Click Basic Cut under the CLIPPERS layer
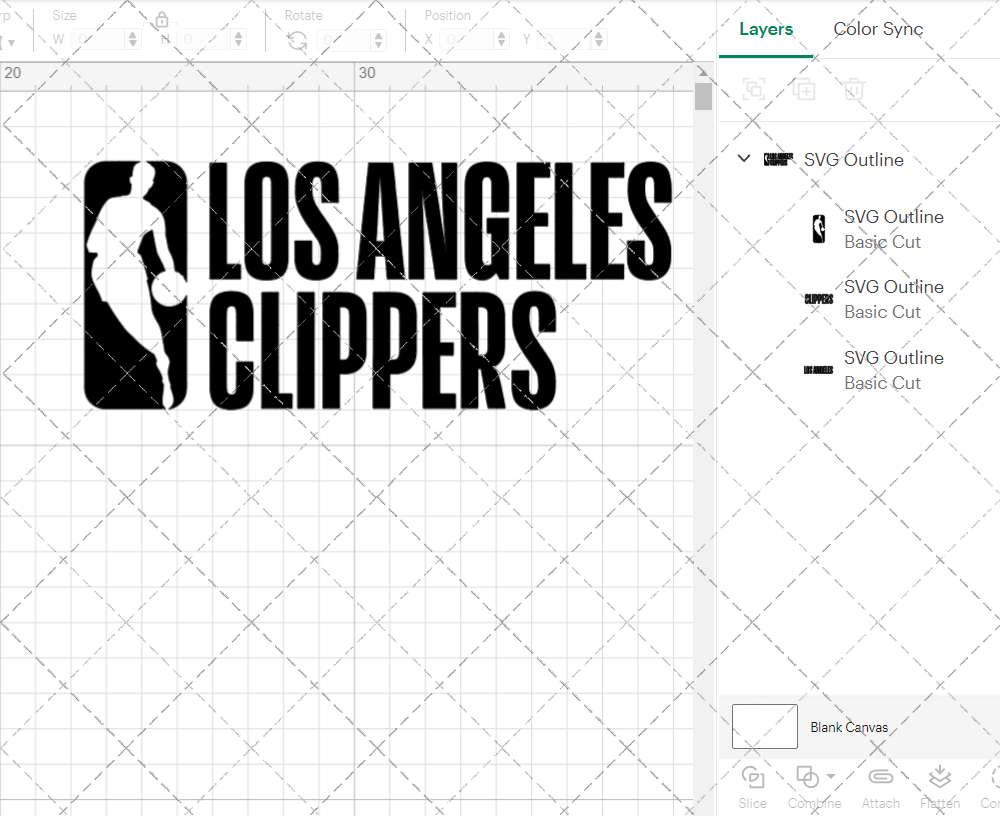The height and width of the screenshot is (816, 1000). coord(882,313)
